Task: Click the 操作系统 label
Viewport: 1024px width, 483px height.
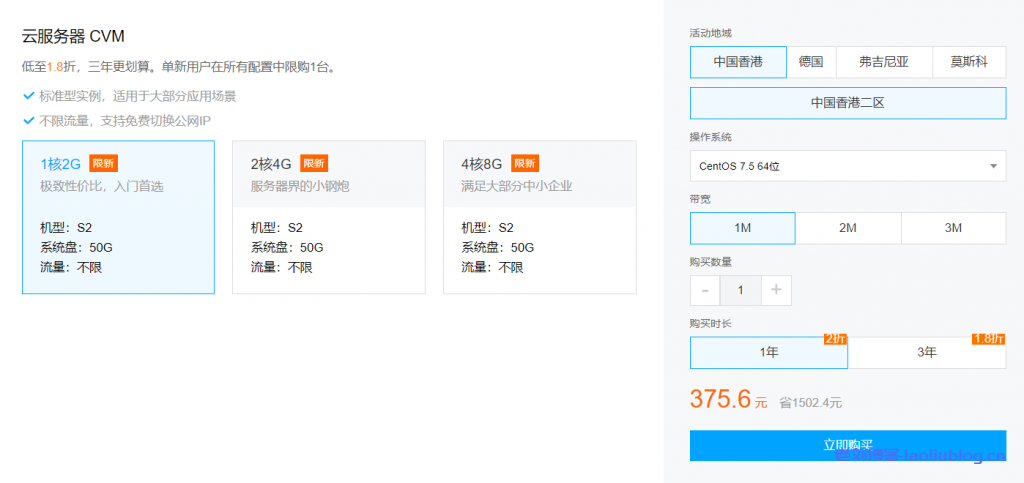Action: pos(711,137)
